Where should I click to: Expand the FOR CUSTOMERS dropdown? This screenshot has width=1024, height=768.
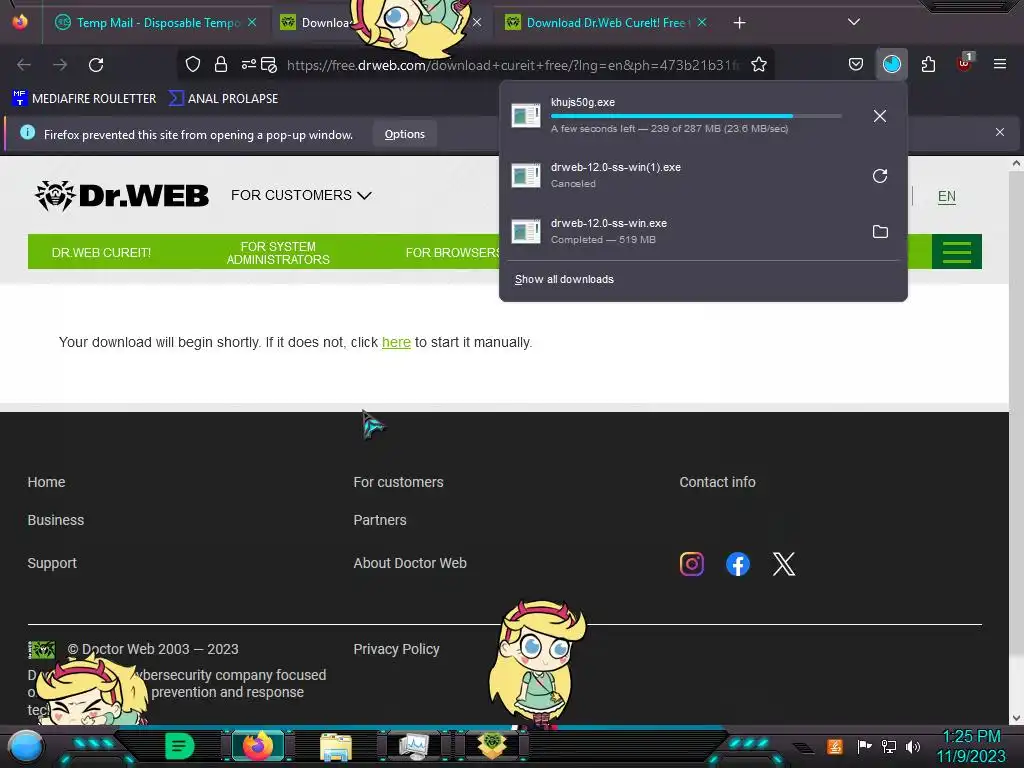point(301,195)
